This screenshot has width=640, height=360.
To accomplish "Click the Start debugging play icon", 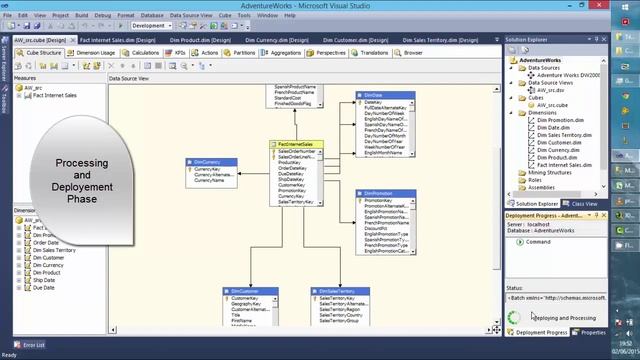I will click(120, 26).
